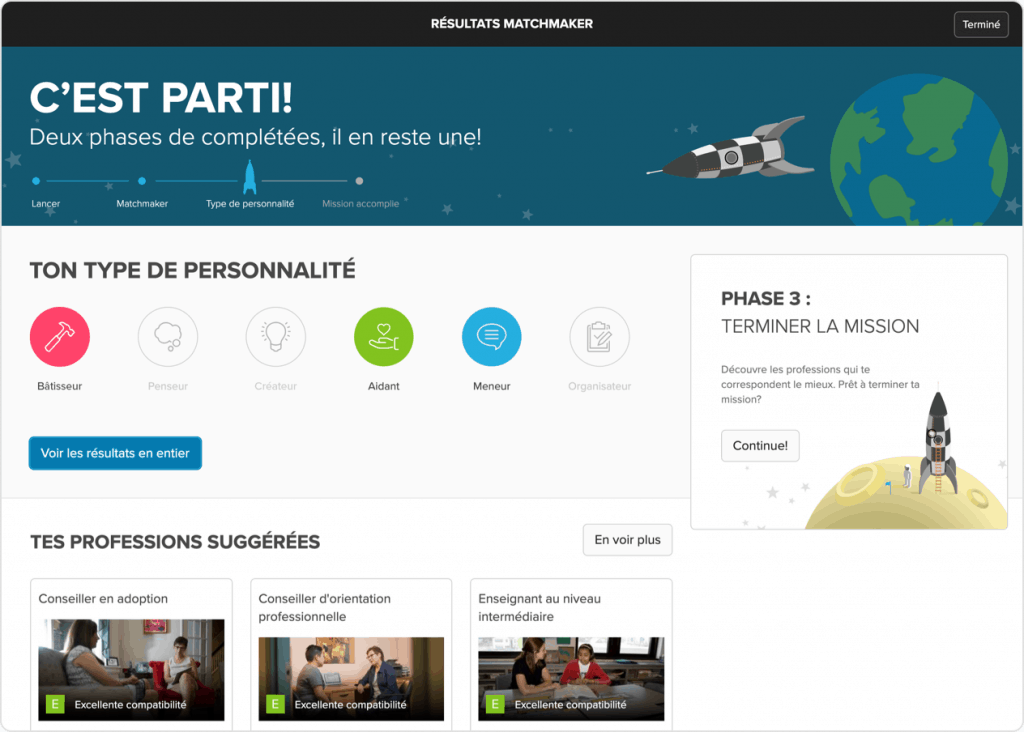Open Enseignant au niveau intermédiaire card image
The image size is (1024, 732).
(571, 679)
